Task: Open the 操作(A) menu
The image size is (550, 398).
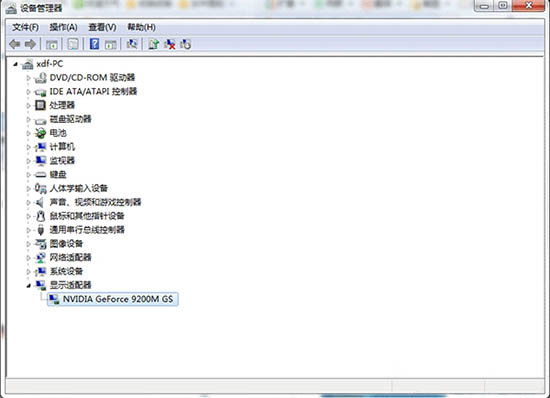Action: click(x=63, y=27)
